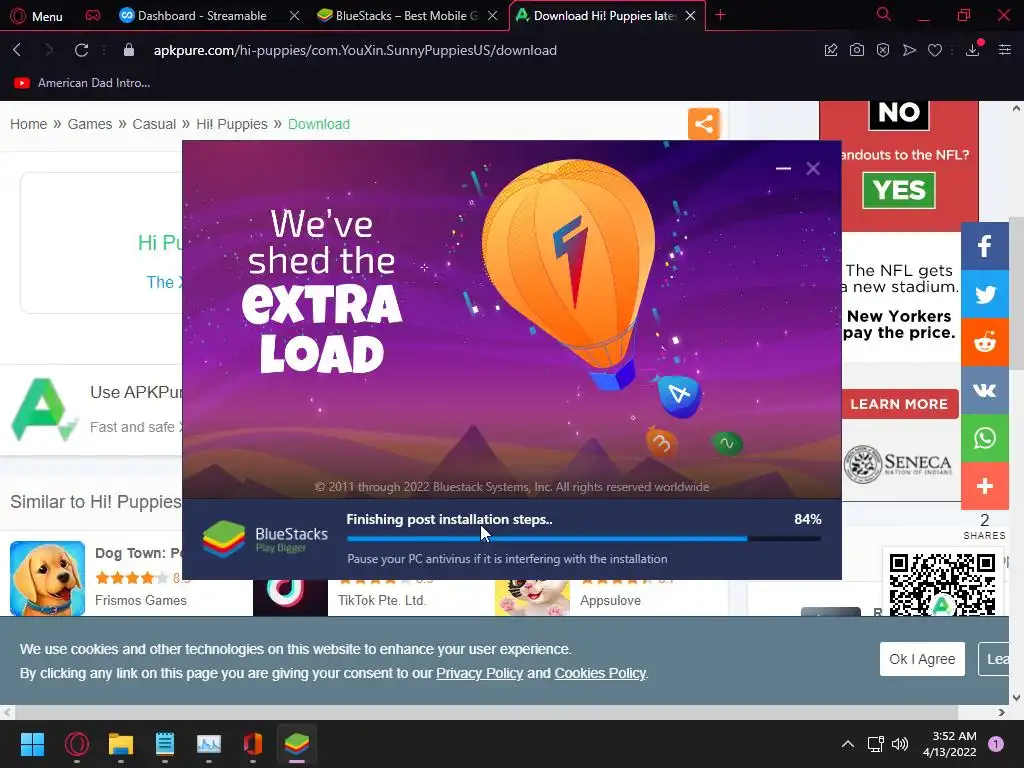The height and width of the screenshot is (768, 1024).
Task: Open BlueStacks from the taskbar
Action: pos(296,744)
